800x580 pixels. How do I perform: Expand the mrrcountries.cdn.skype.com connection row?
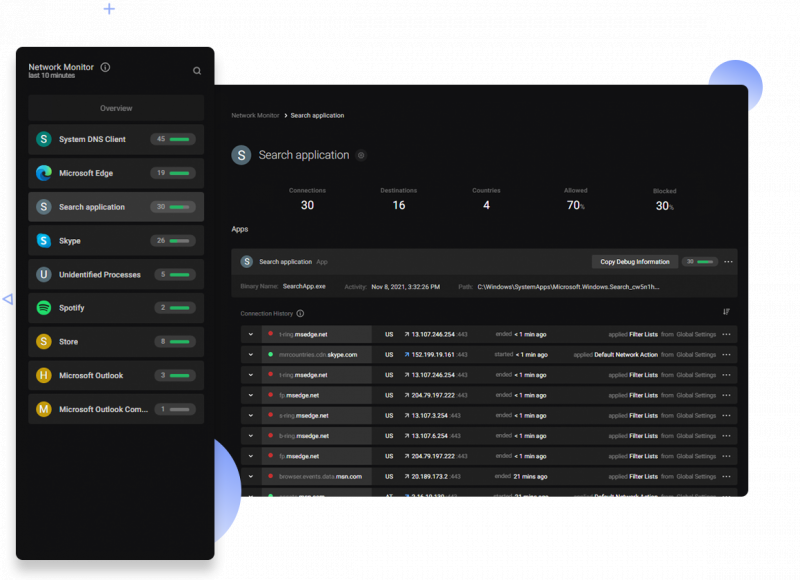pyautogui.click(x=251, y=355)
